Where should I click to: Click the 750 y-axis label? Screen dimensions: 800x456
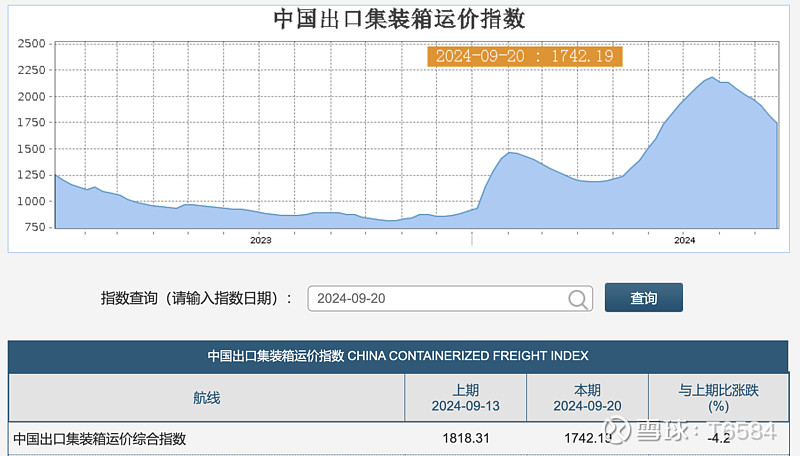[35, 227]
